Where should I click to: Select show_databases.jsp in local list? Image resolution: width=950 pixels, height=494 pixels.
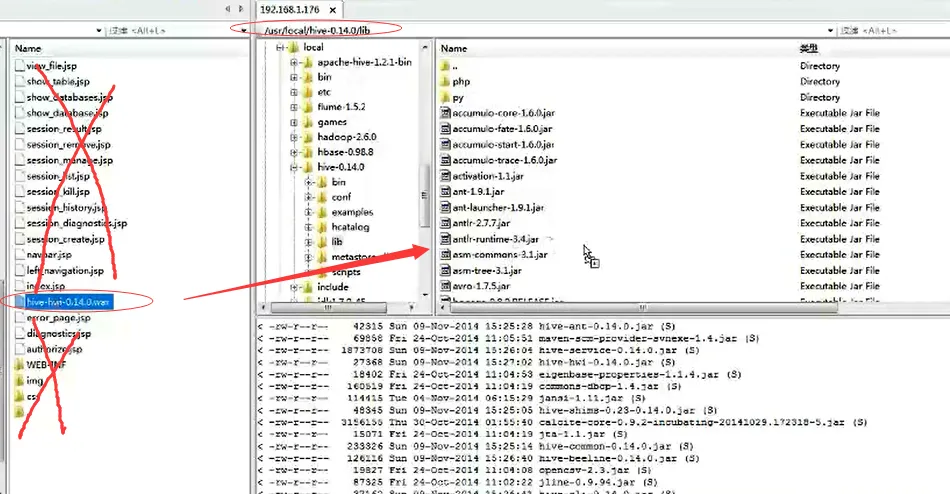70,97
